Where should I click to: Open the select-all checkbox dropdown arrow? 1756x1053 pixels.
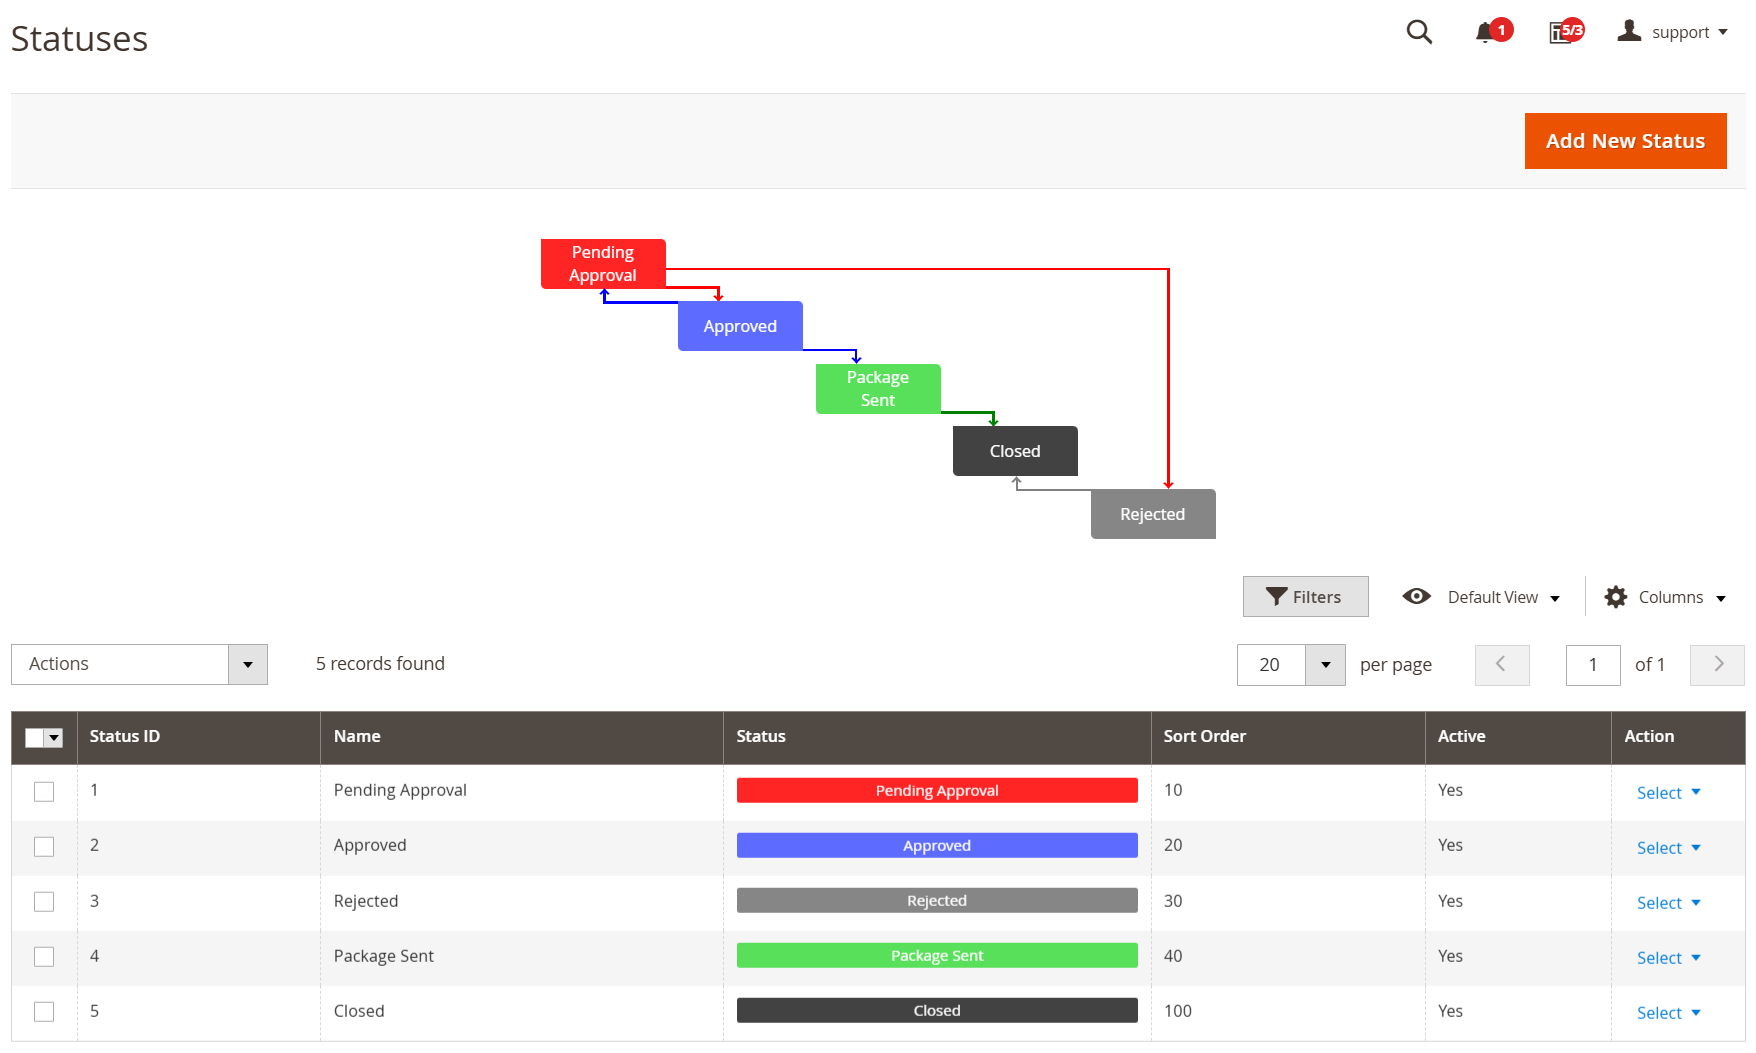coord(55,738)
